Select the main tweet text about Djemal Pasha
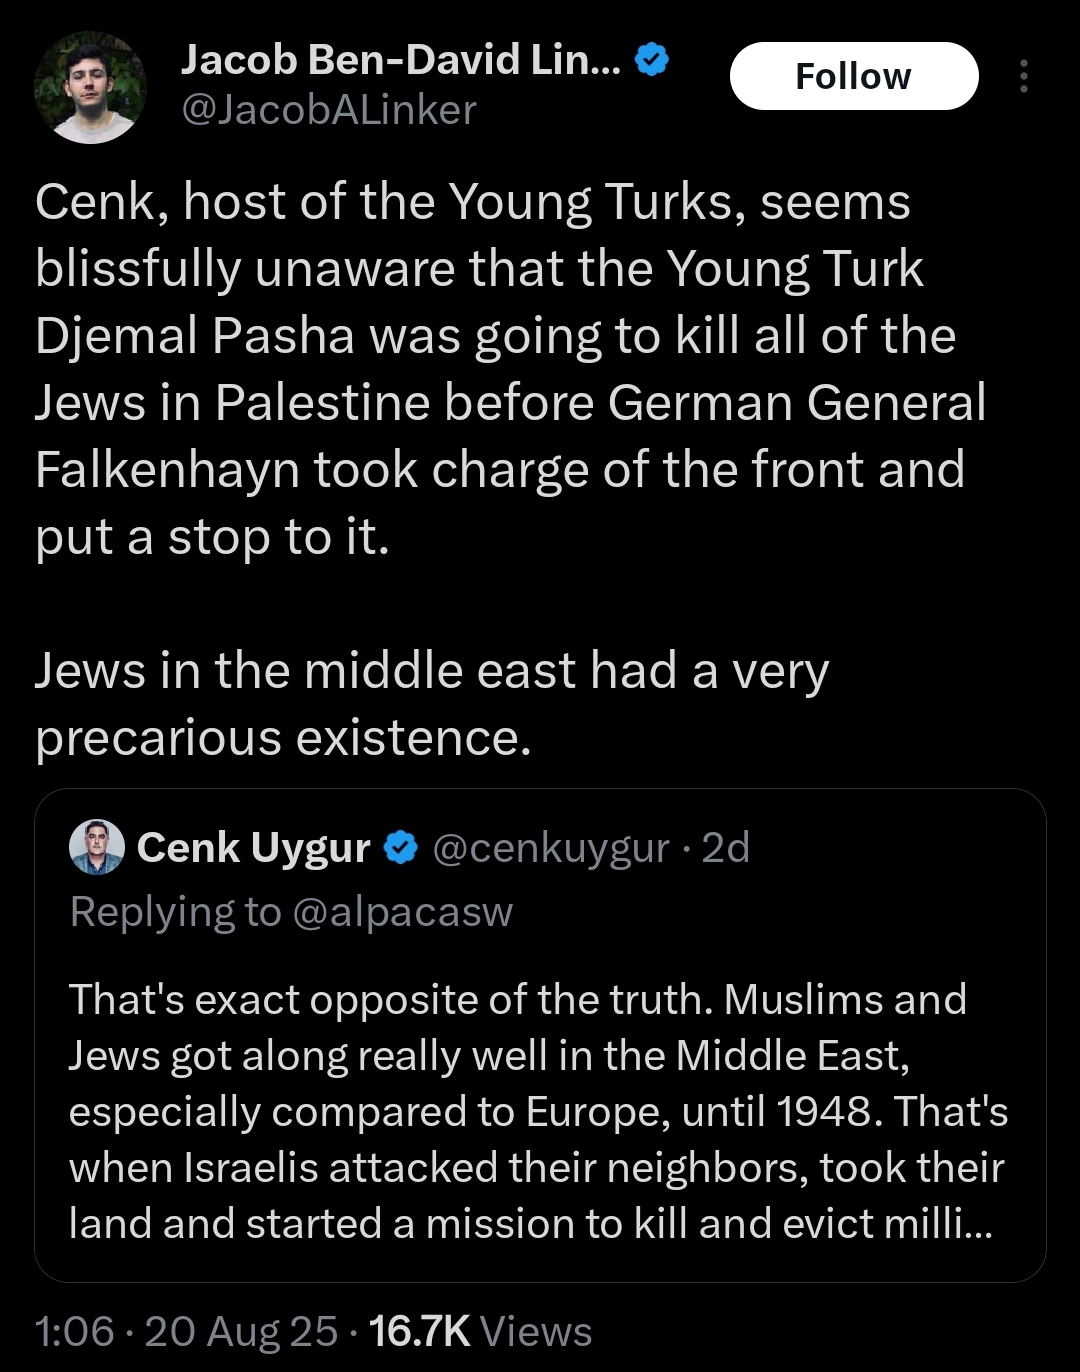 pos(510,370)
